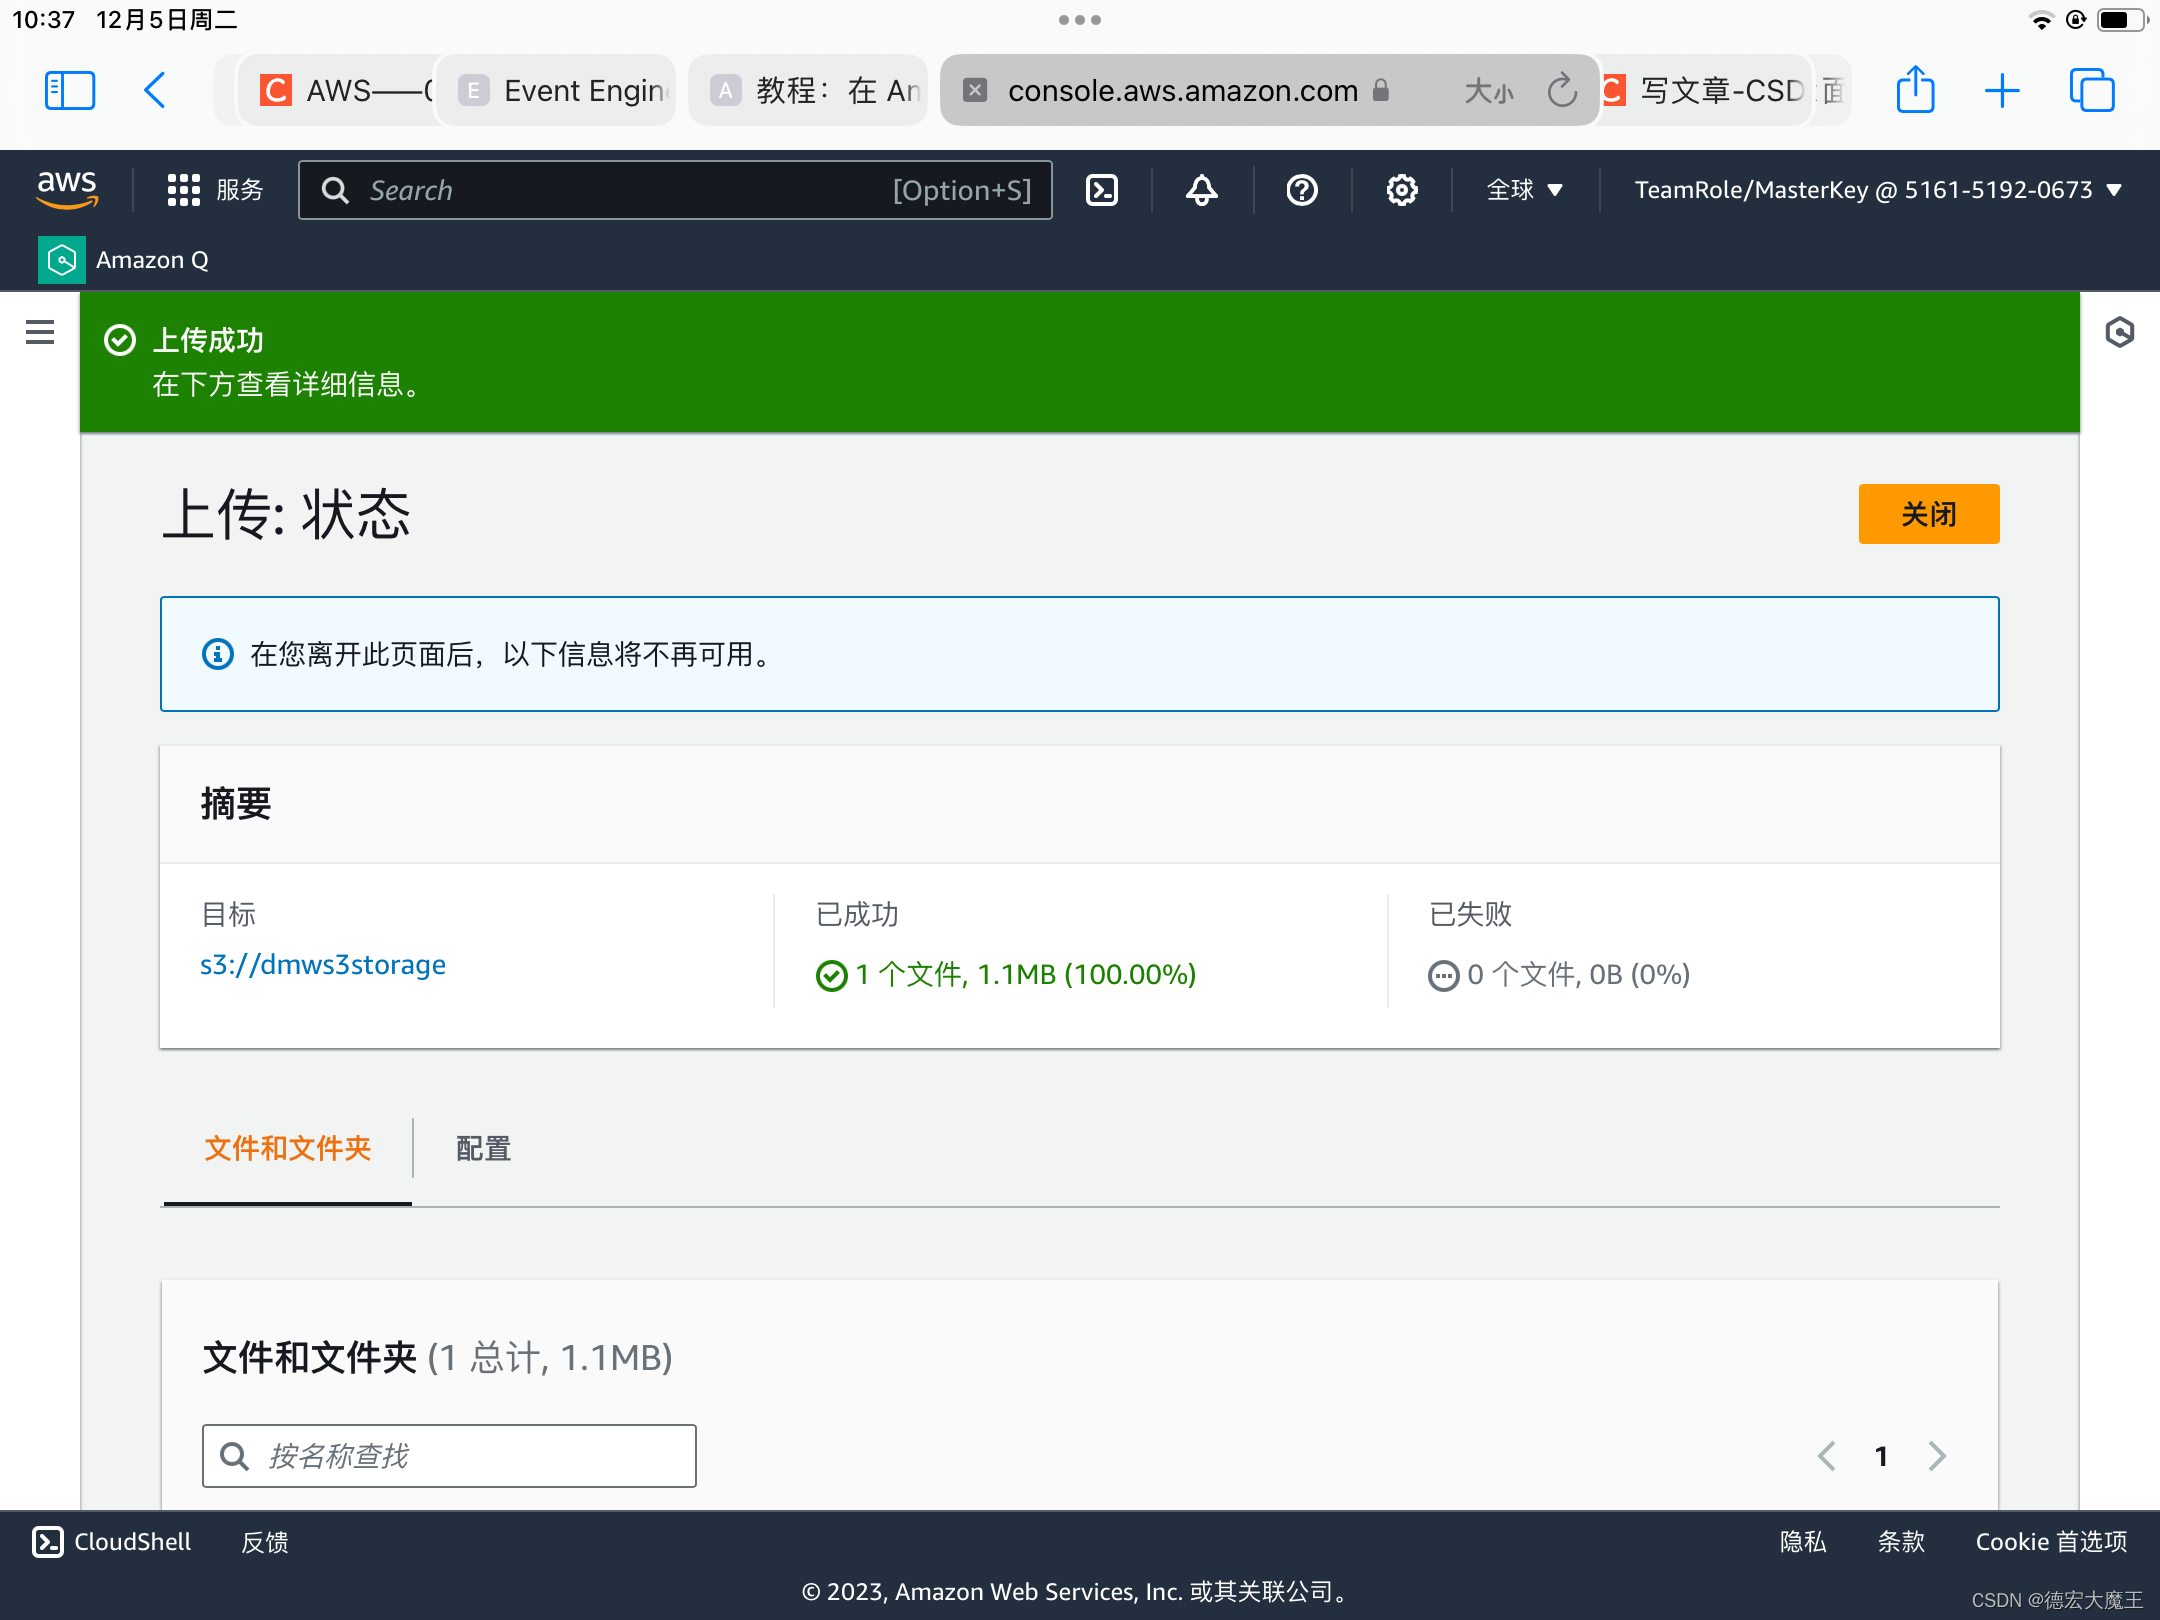The image size is (2160, 1620).
Task: Click the 1 个文件, 1.1MB (100.00%) text
Action: pyautogui.click(x=1026, y=975)
